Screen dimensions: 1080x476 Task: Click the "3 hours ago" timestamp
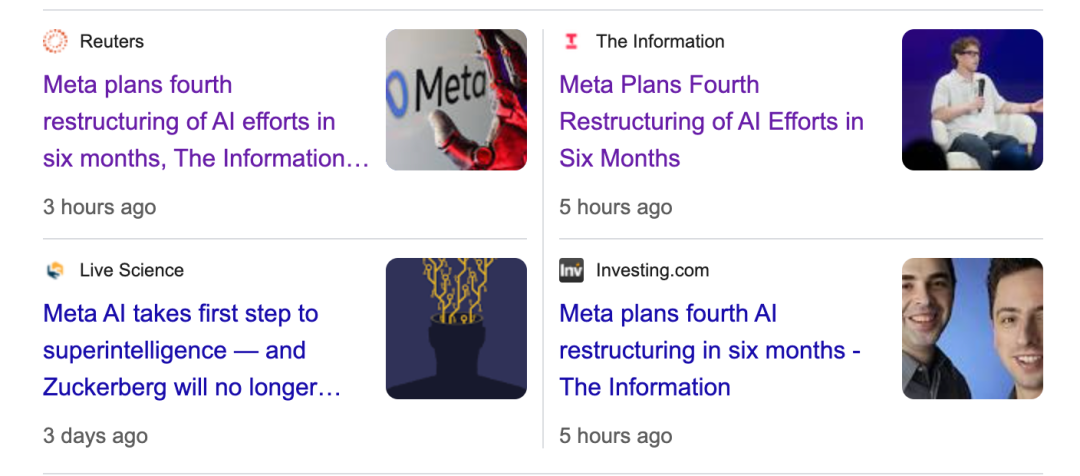(99, 207)
